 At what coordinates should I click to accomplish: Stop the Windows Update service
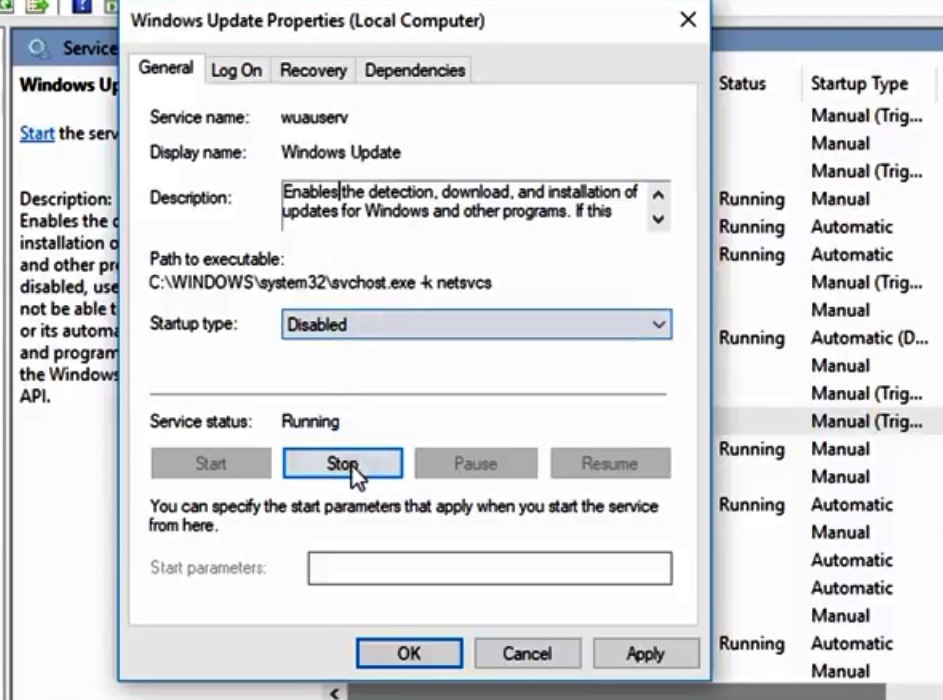coord(343,463)
